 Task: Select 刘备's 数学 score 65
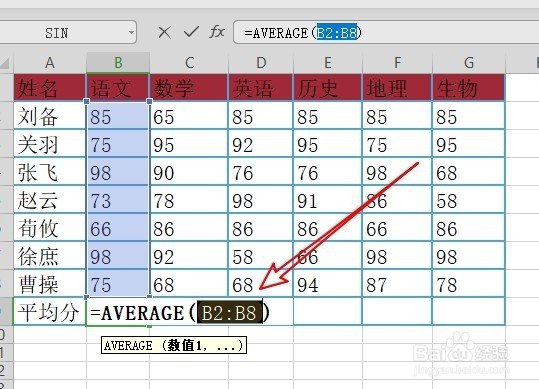[x=189, y=116]
